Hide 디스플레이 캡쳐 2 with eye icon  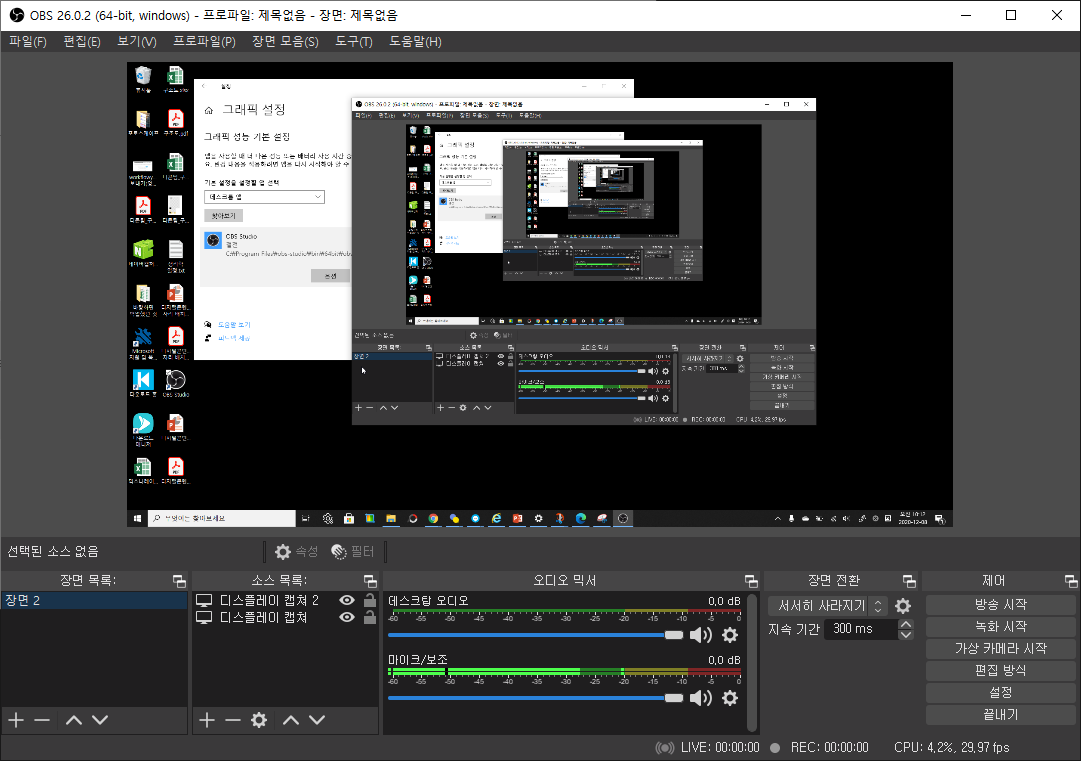[347, 600]
